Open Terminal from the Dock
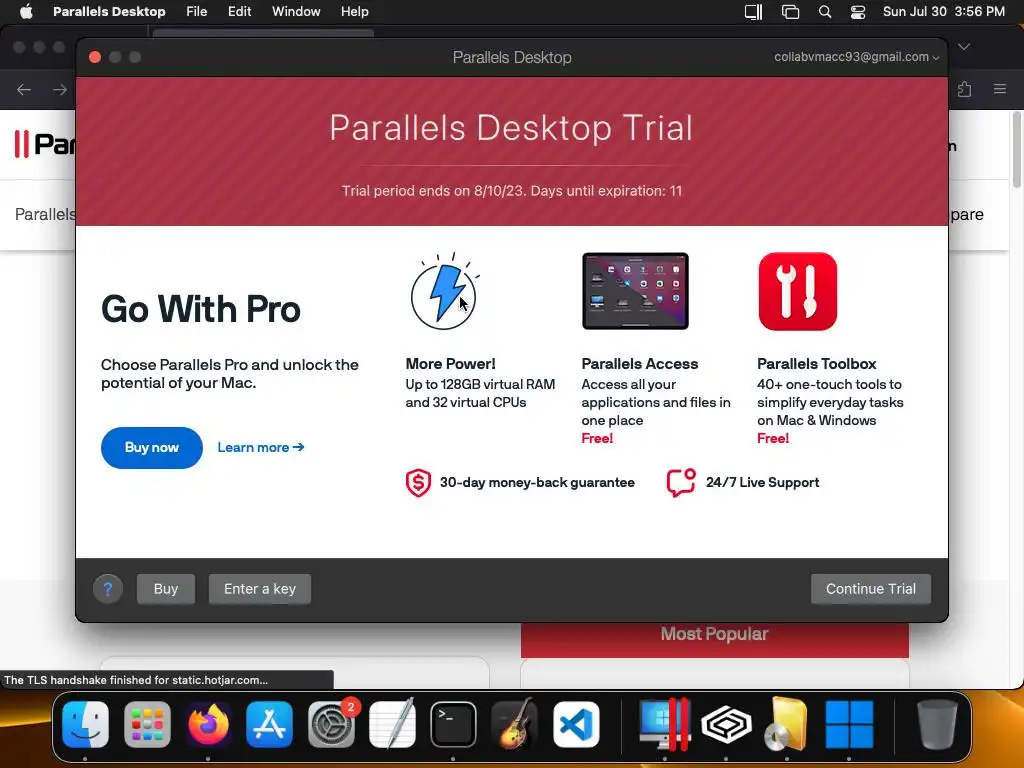The width and height of the screenshot is (1024, 768). [453, 724]
